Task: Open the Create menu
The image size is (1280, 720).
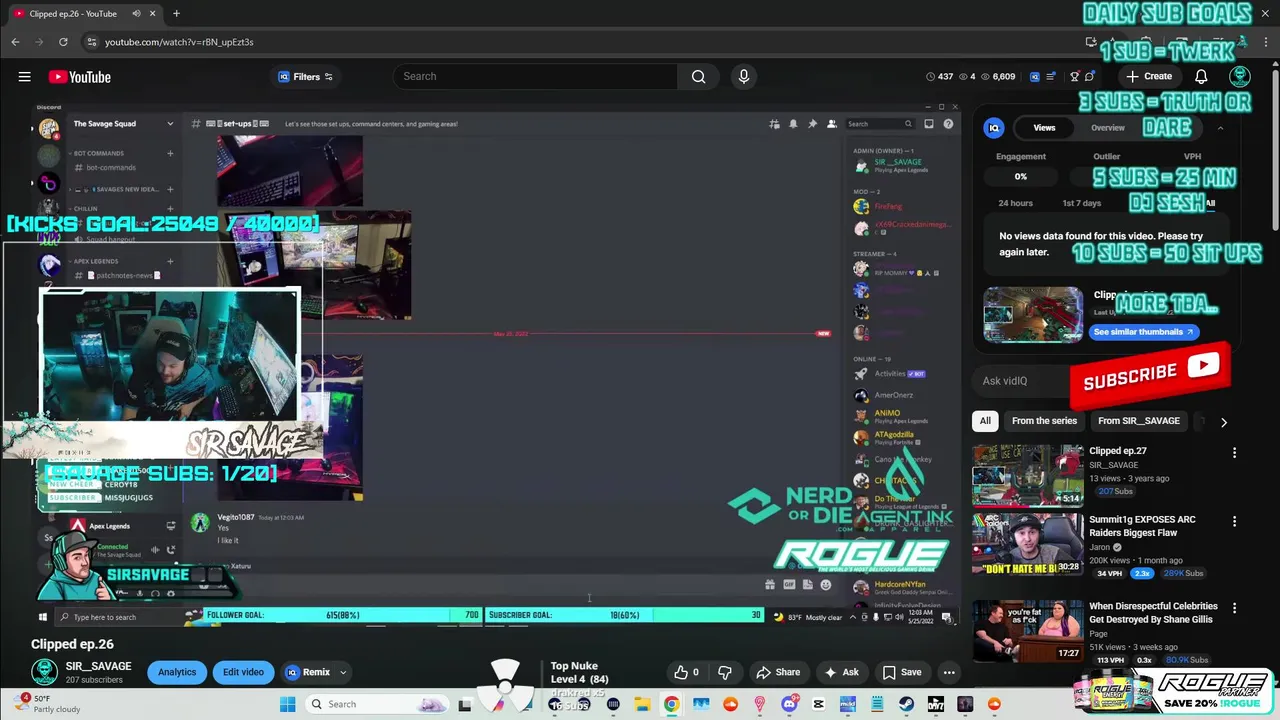Action: pyautogui.click(x=1149, y=76)
